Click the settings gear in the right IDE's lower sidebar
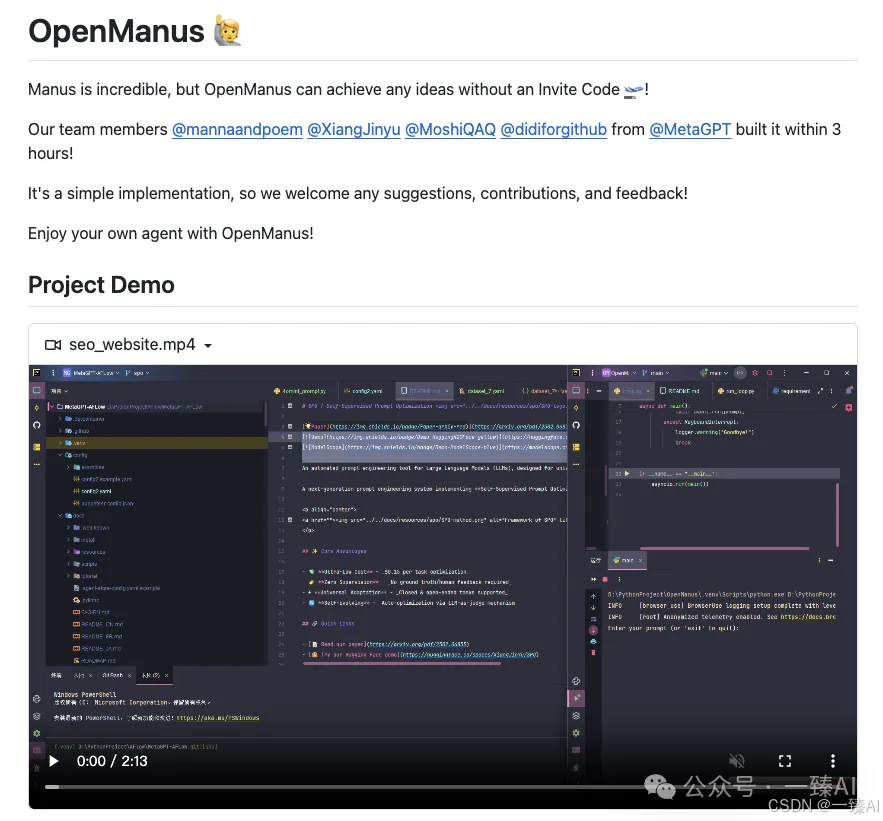883x821 pixels. [576, 733]
